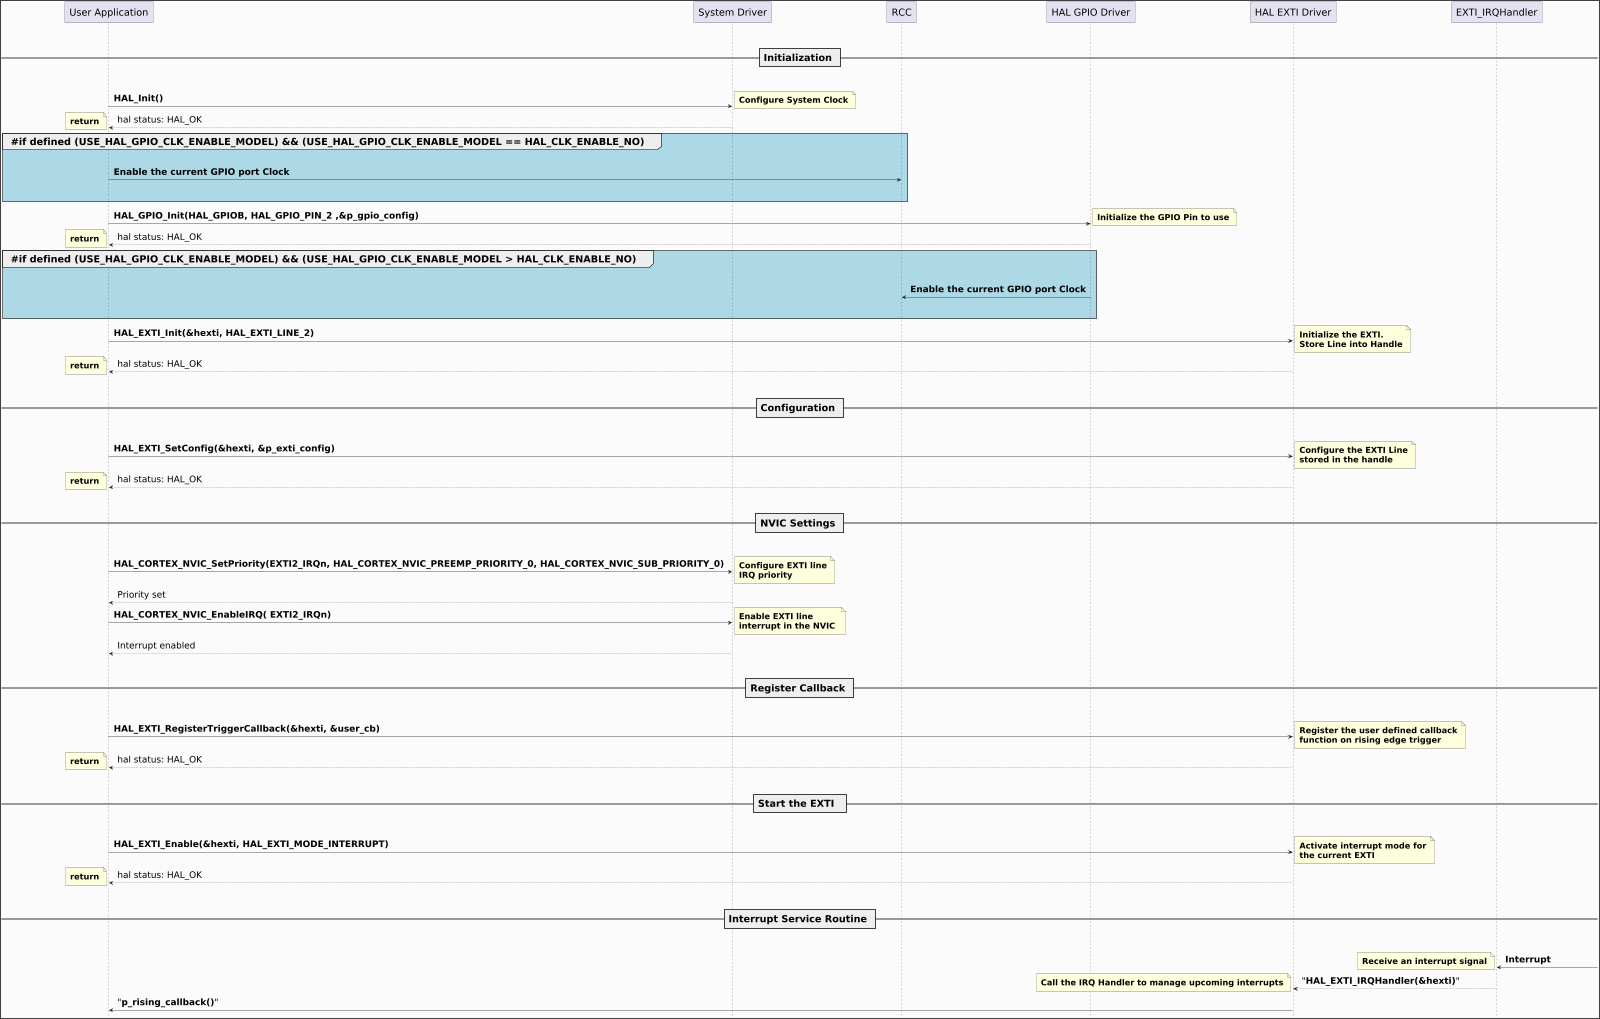Click the Initialization section divider
This screenshot has height=1019, width=1600.
(x=798, y=57)
